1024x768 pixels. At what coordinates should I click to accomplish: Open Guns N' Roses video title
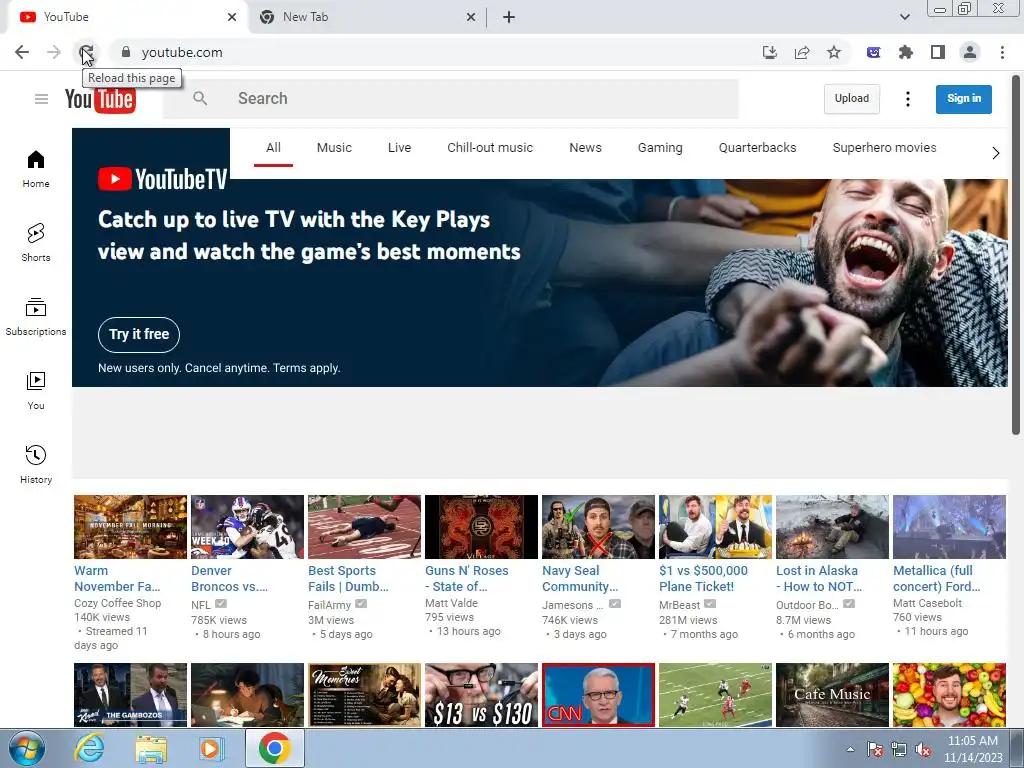pos(466,579)
